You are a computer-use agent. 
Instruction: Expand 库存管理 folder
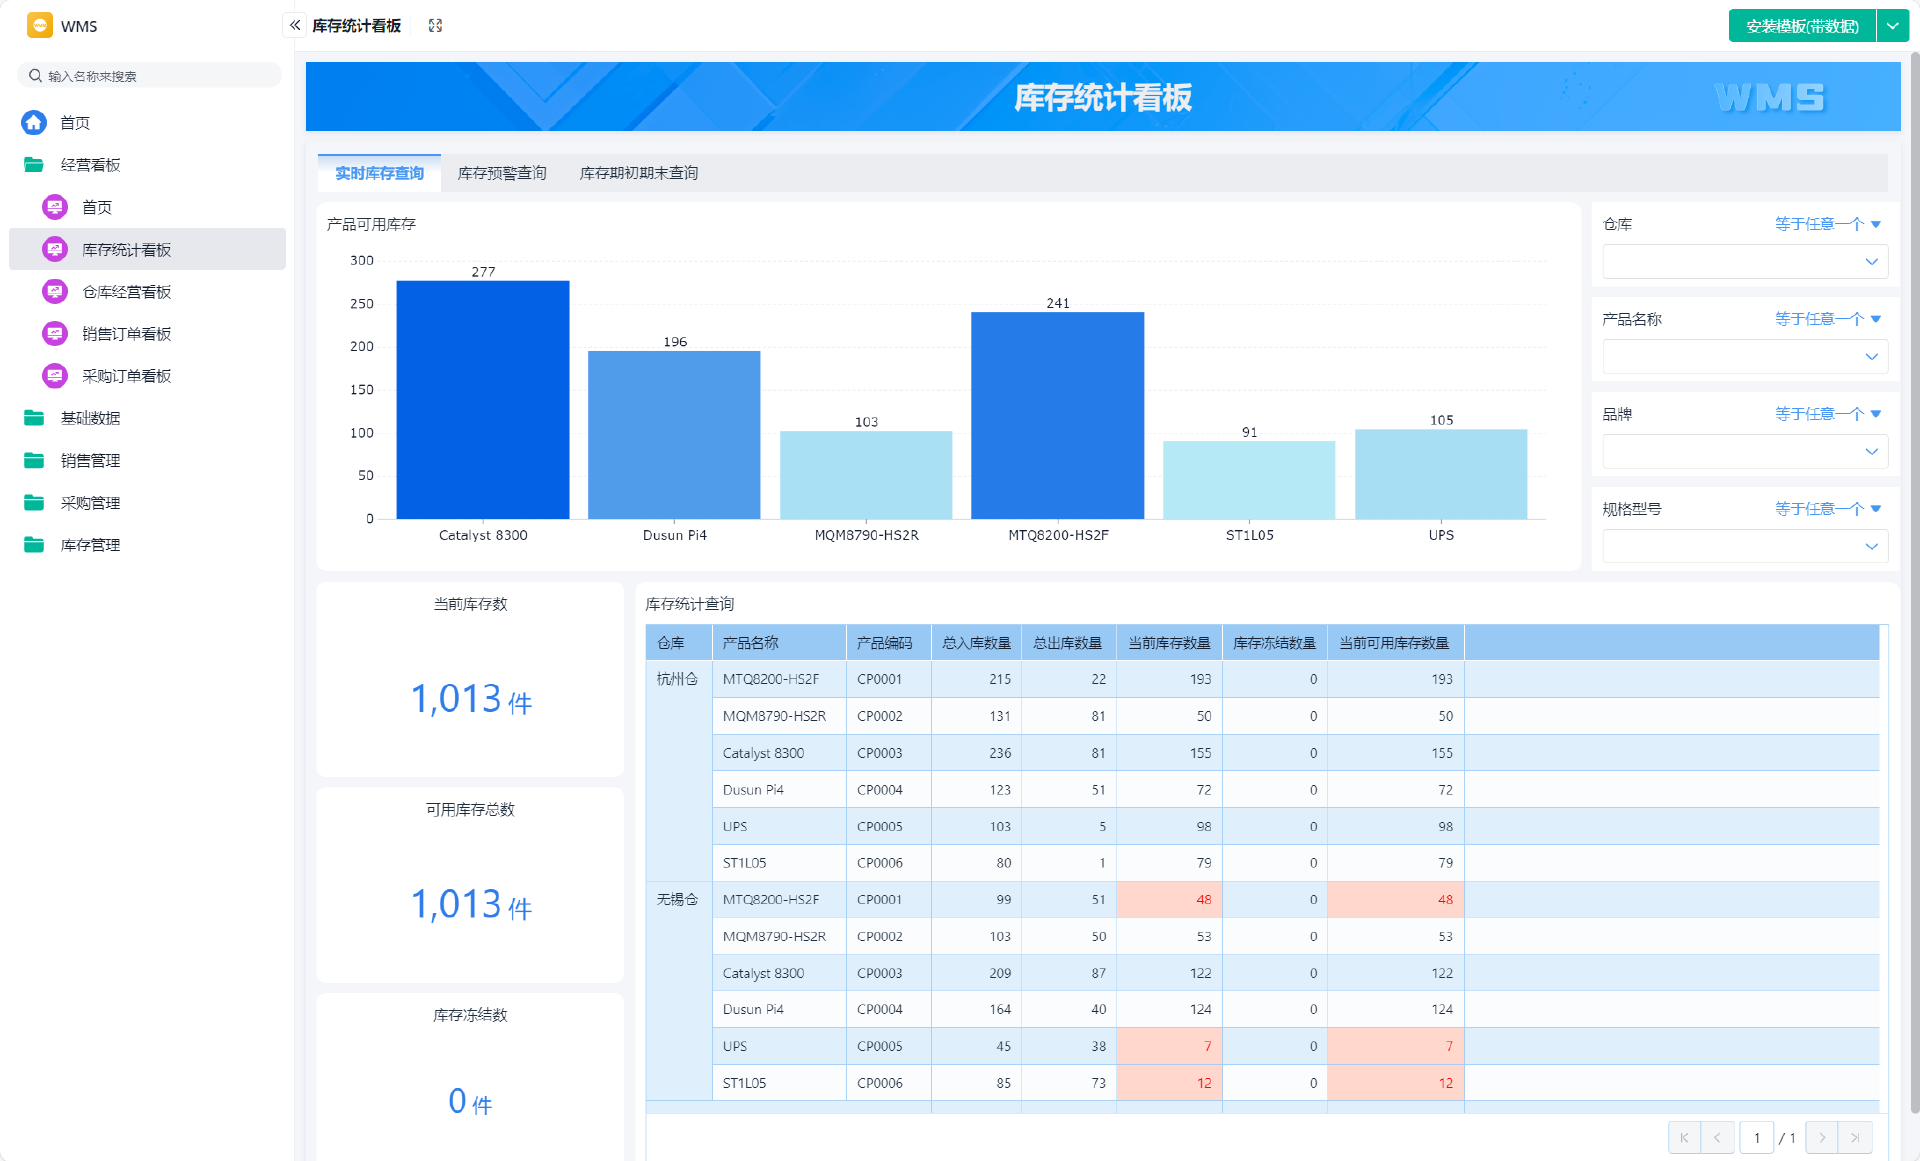tap(34, 545)
